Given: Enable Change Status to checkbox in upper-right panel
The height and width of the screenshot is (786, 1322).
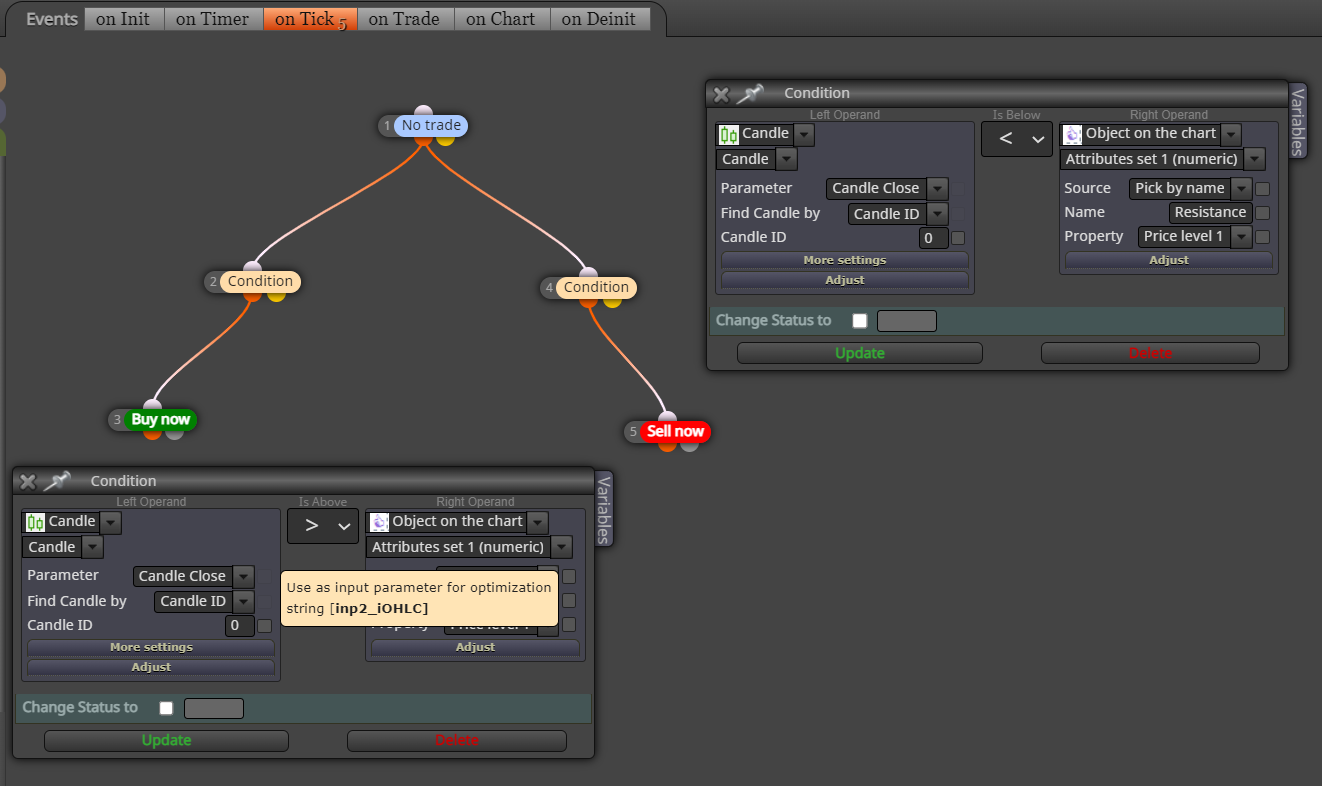Looking at the screenshot, I should click(x=859, y=321).
